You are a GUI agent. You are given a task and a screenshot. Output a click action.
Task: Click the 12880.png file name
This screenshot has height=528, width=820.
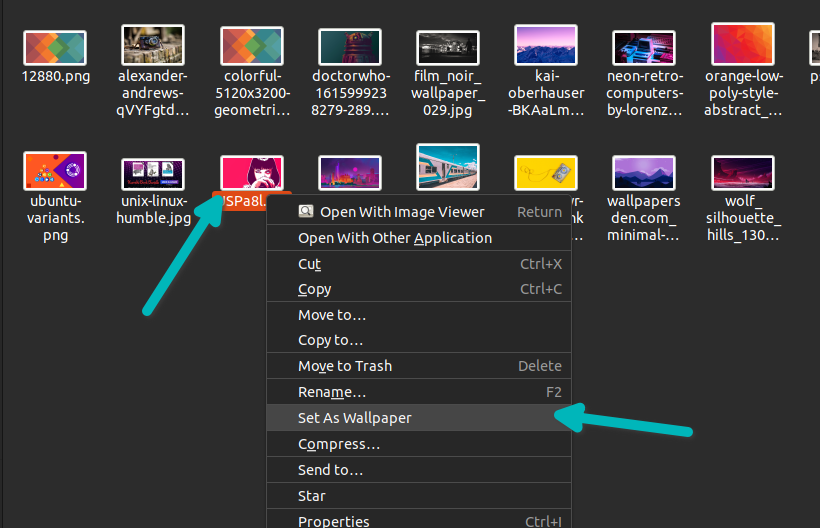[x=55, y=76]
